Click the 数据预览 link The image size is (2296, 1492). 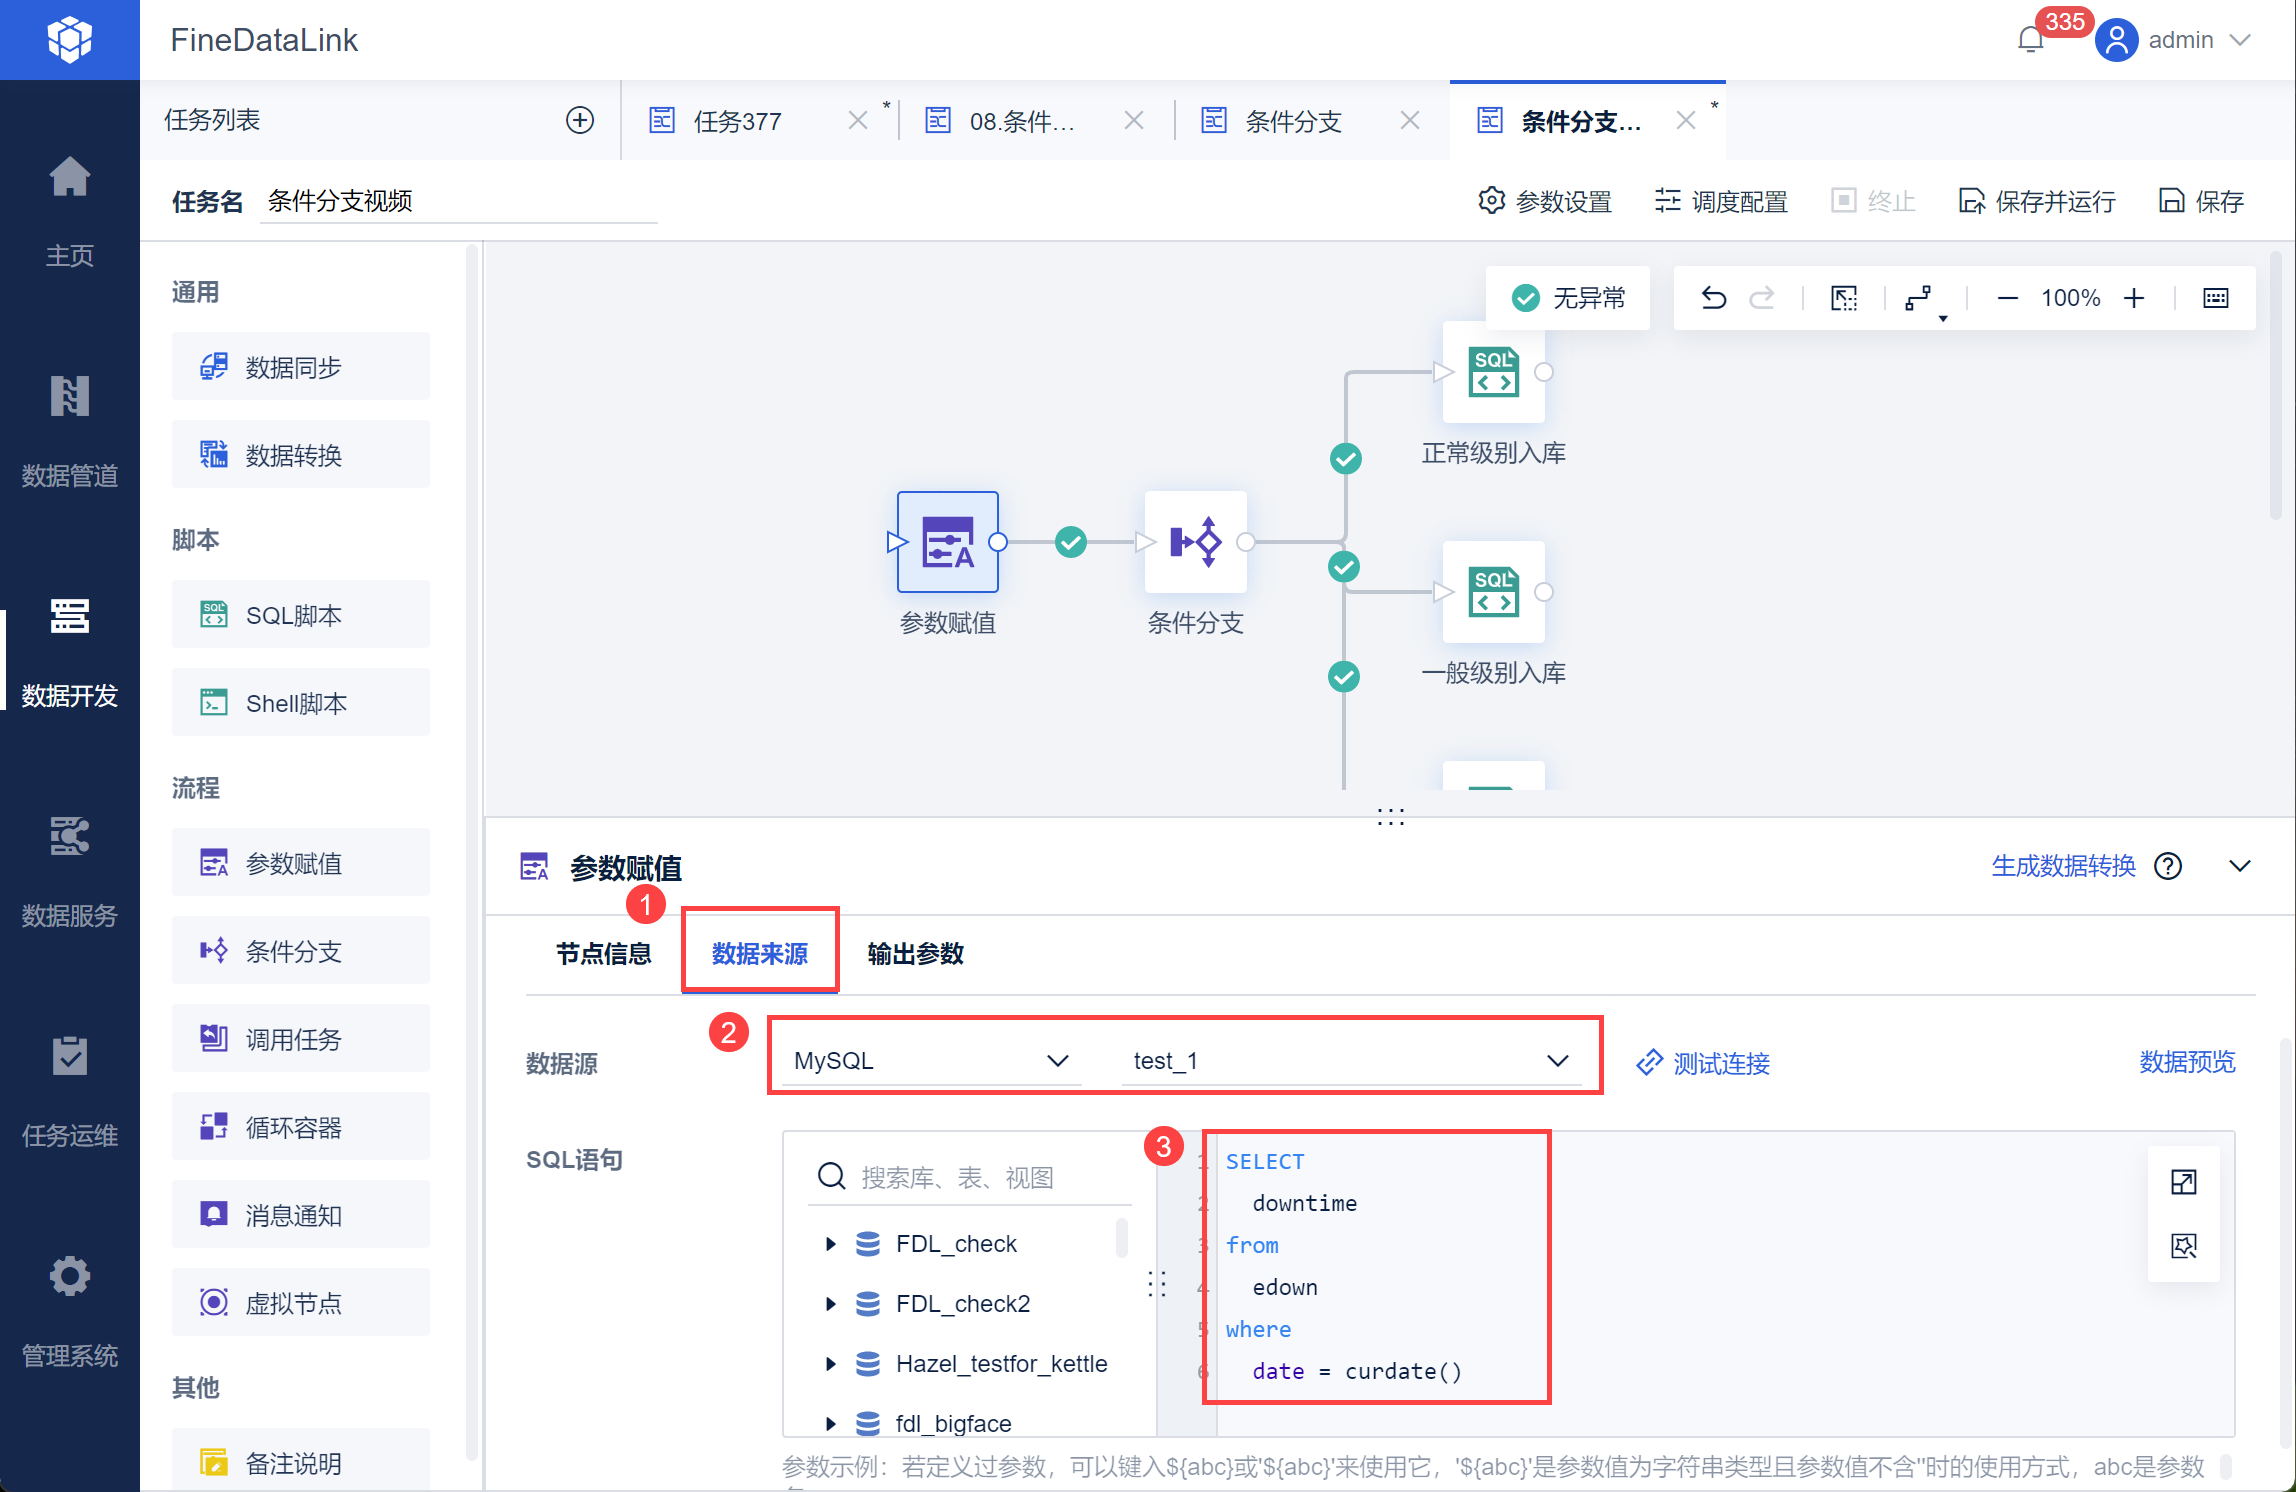(x=2187, y=1062)
